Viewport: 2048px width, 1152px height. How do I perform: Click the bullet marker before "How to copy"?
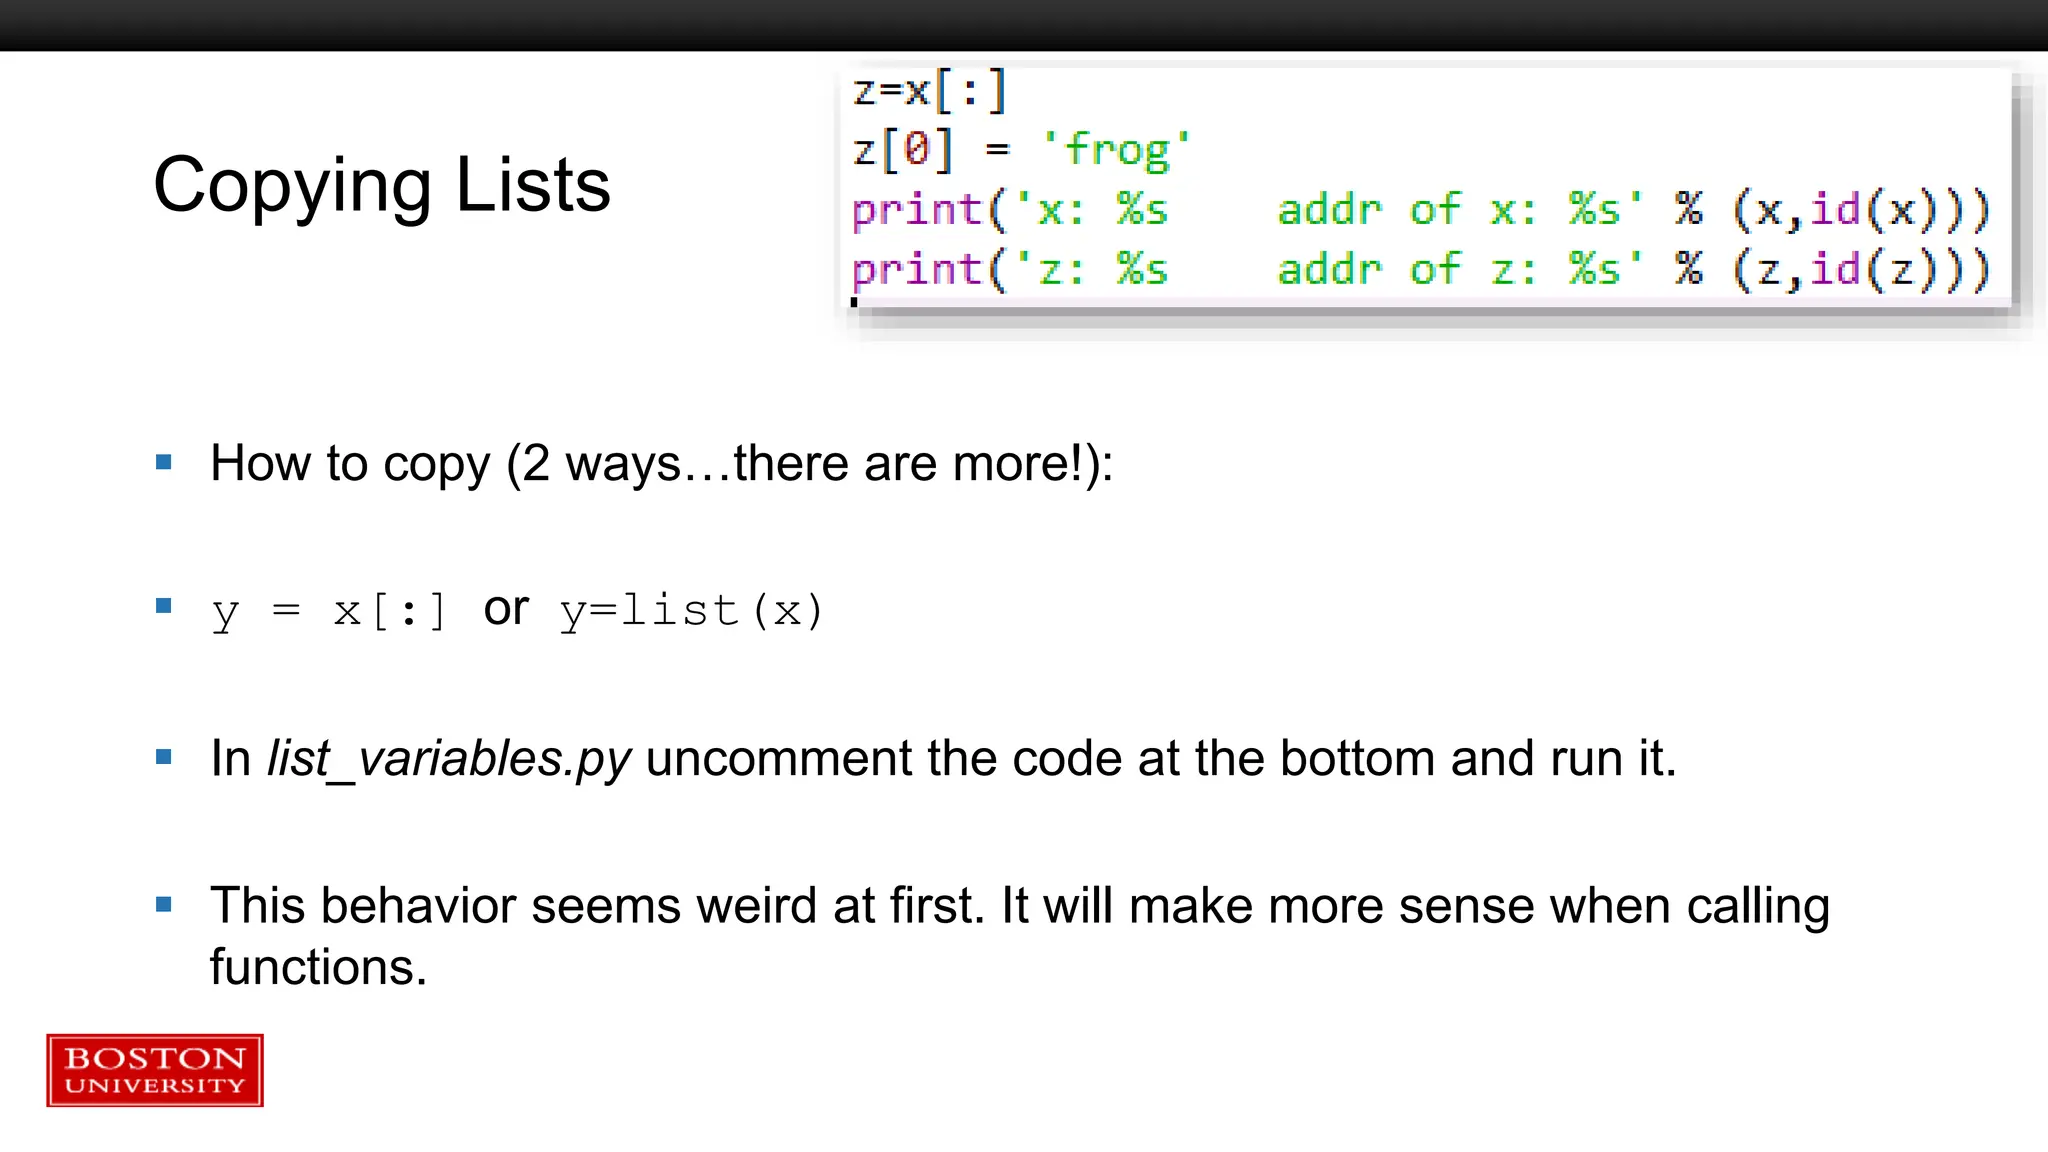[x=164, y=462]
